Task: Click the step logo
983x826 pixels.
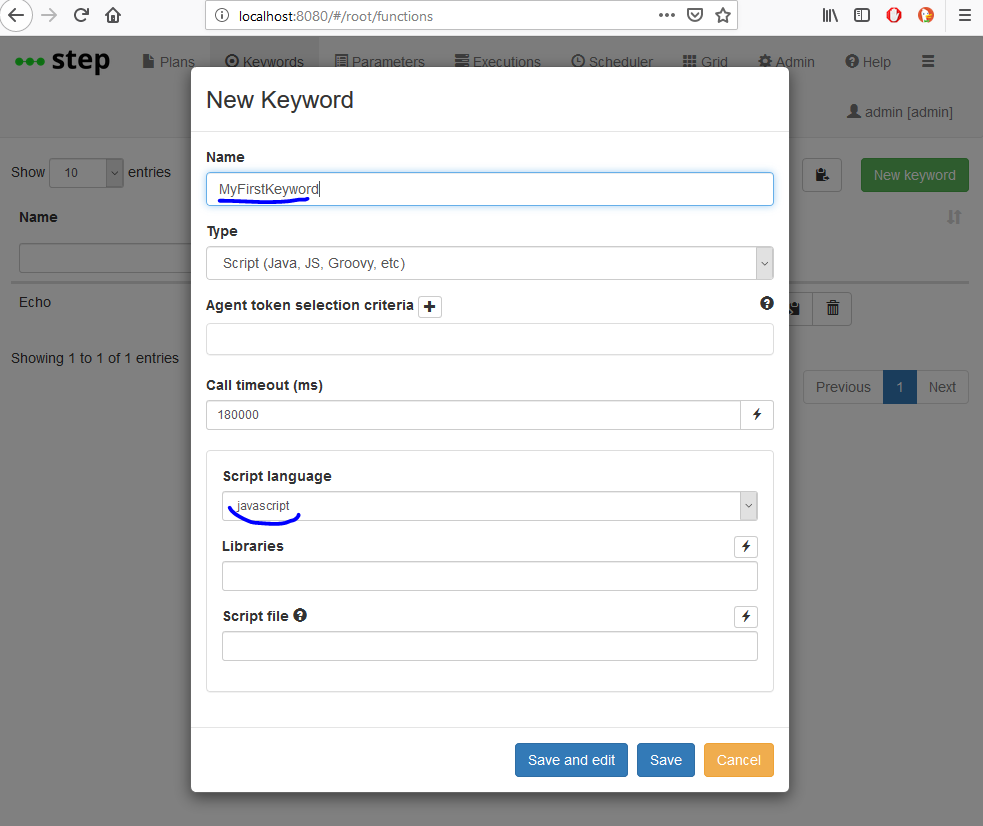Action: (63, 61)
